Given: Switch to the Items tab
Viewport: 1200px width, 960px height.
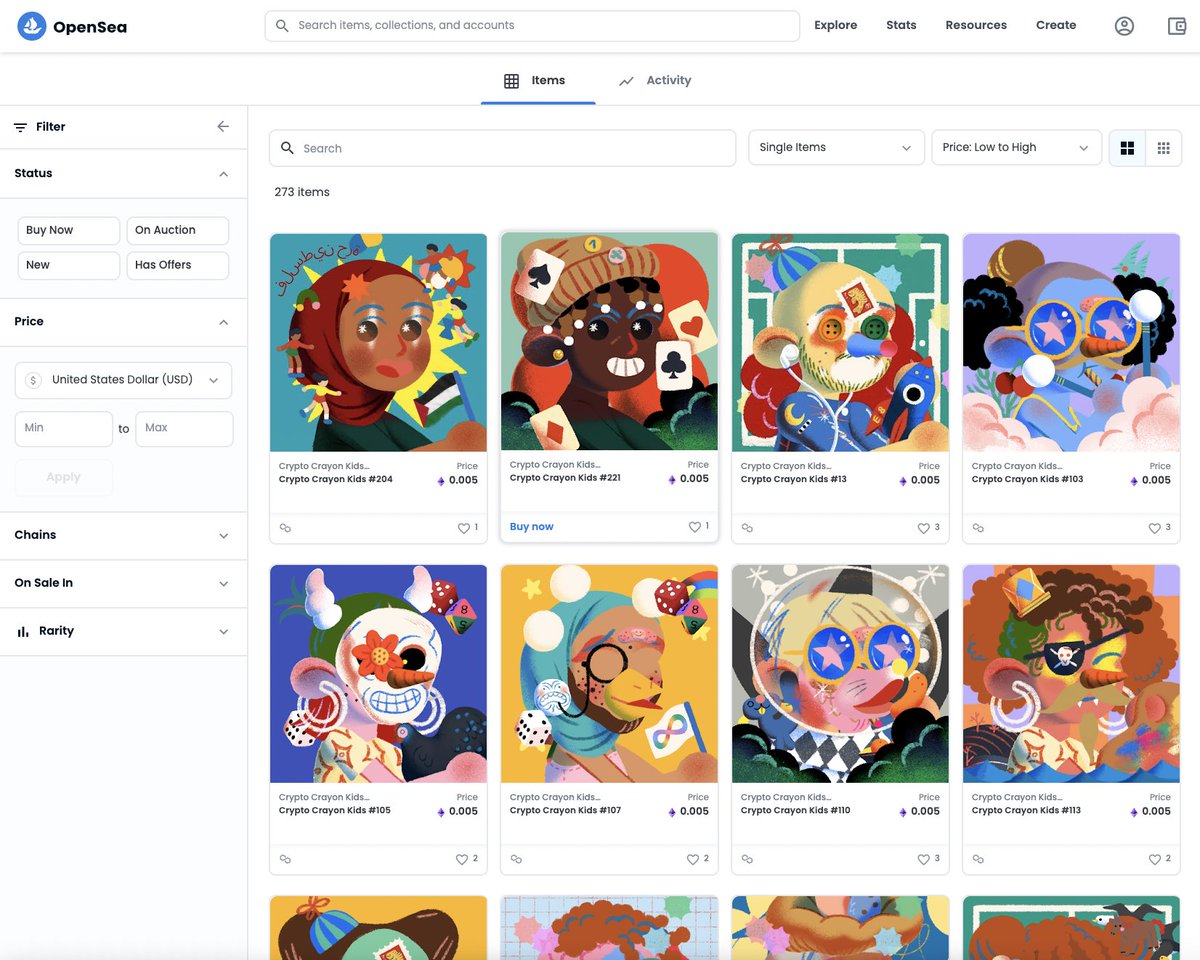Looking at the screenshot, I should pyautogui.click(x=538, y=80).
